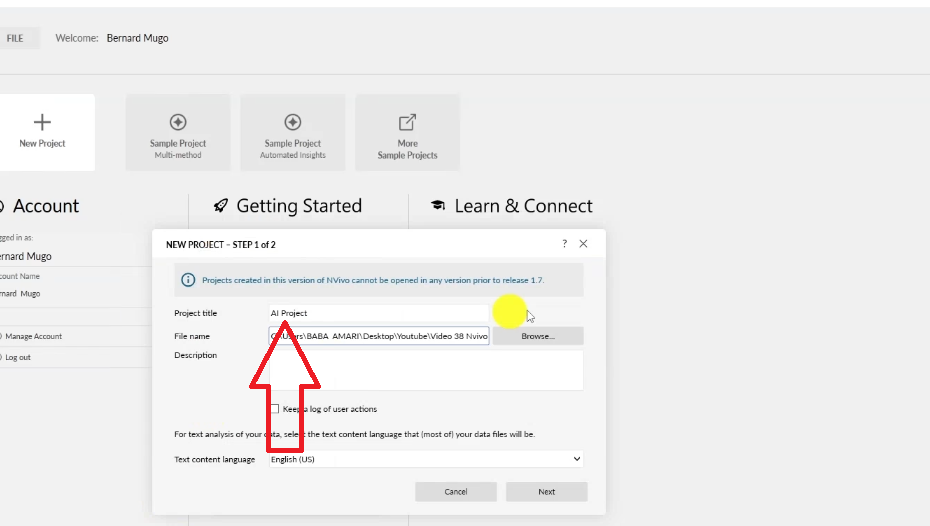Click the New Project plus icon
Viewport: 930px width, 526px height.
pyautogui.click(x=42, y=122)
